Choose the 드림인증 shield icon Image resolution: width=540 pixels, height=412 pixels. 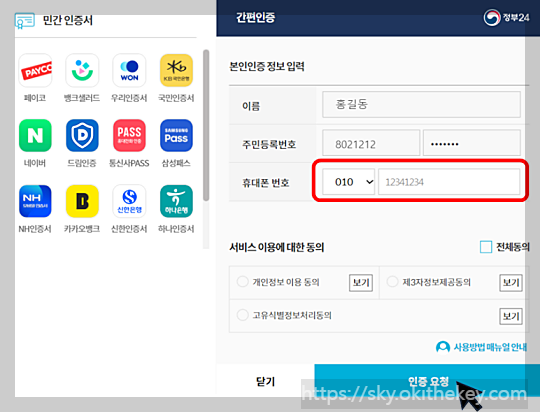point(82,135)
